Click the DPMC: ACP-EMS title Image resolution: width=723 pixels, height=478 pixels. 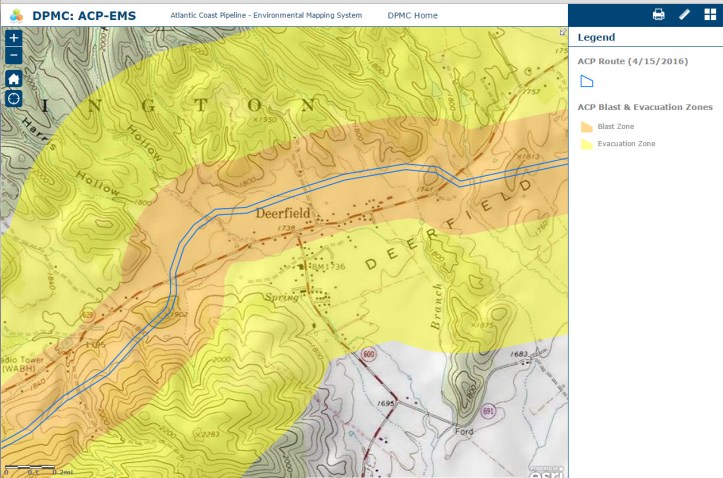point(84,15)
